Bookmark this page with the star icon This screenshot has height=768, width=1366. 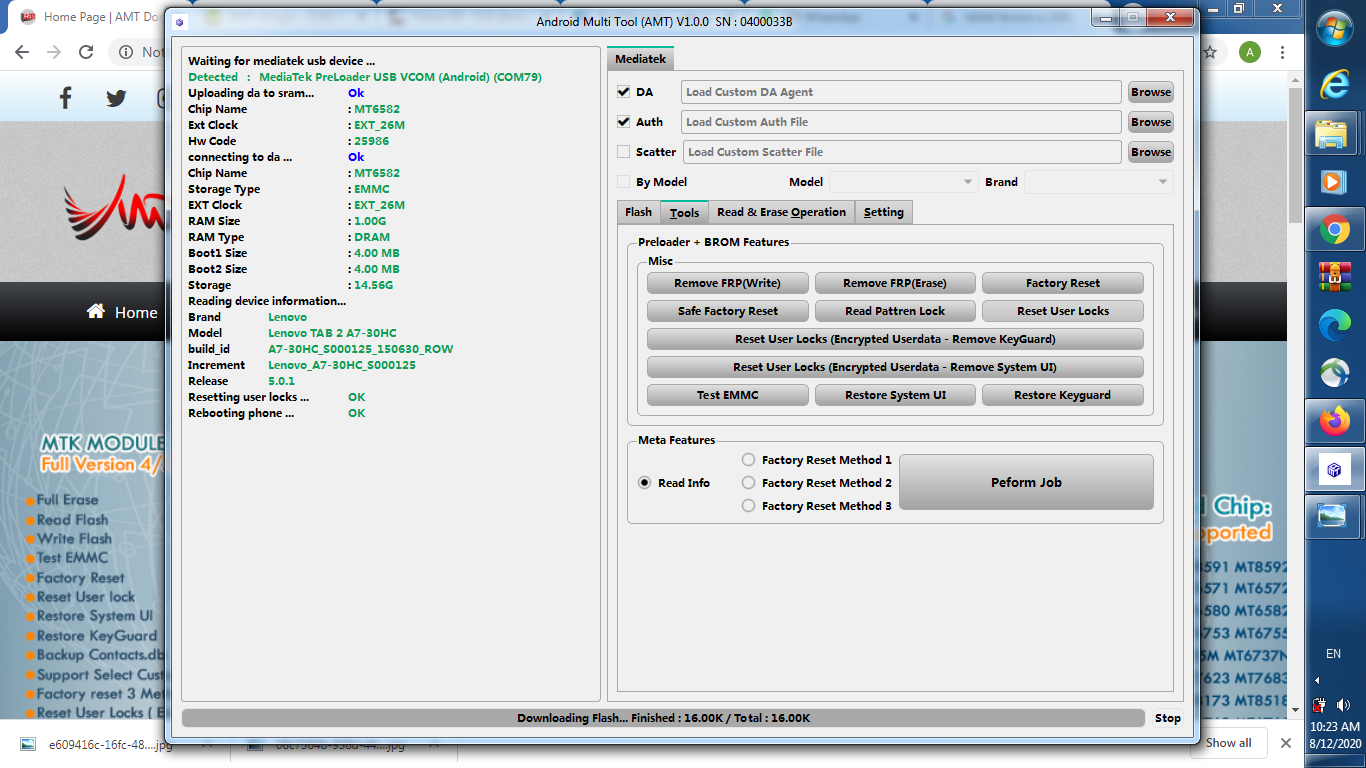click(x=1210, y=52)
